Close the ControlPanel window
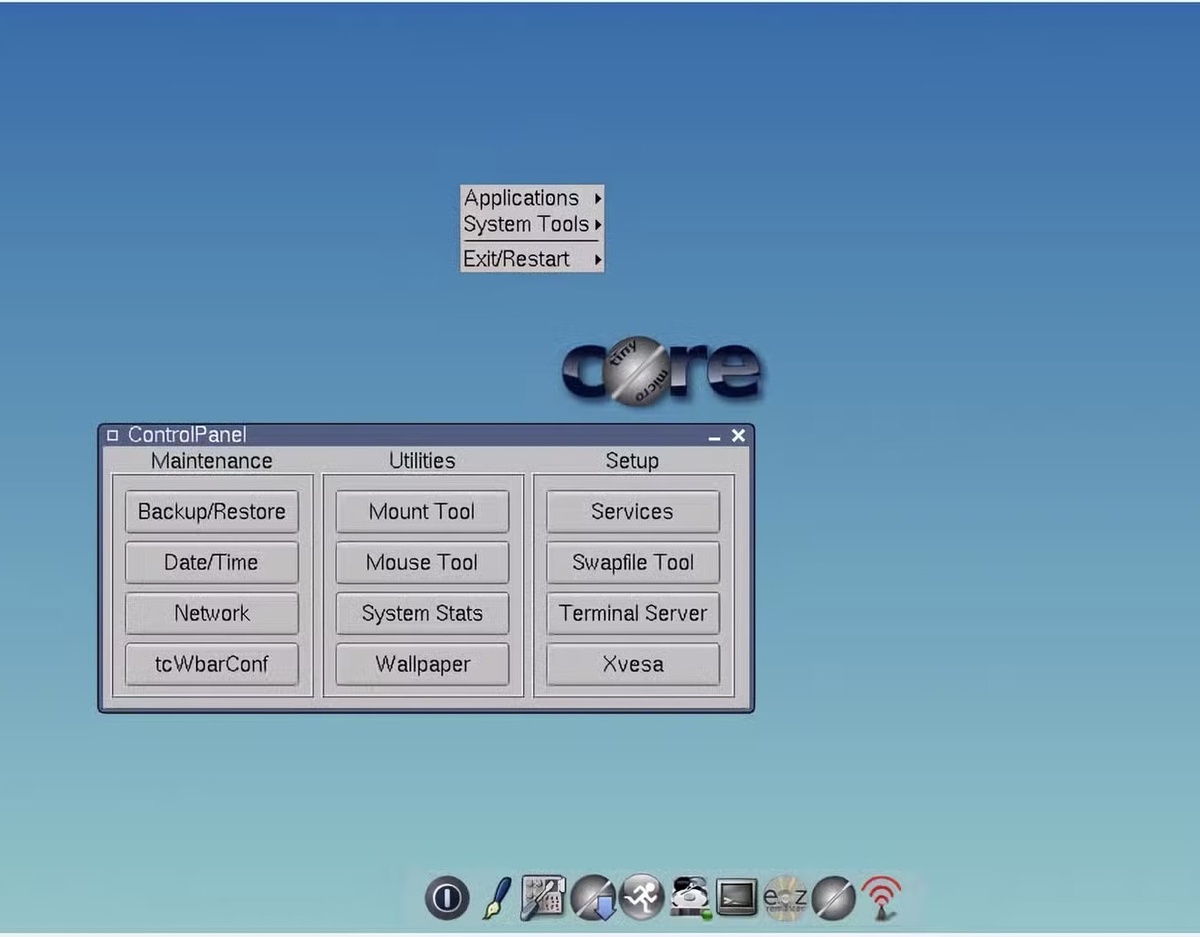The width and height of the screenshot is (1200, 937). pos(738,435)
